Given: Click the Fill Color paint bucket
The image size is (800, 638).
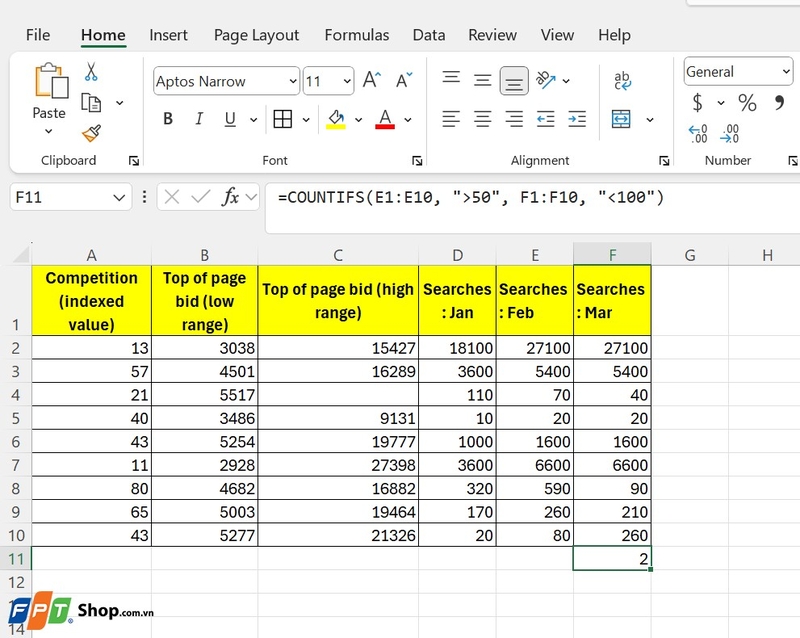Looking at the screenshot, I should (x=336, y=119).
